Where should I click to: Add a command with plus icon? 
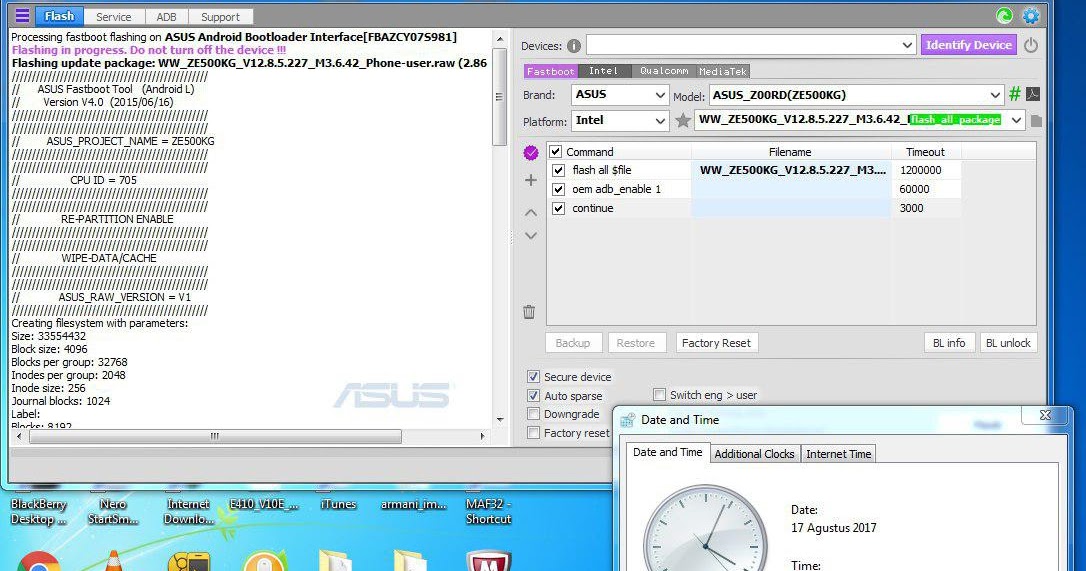531,180
